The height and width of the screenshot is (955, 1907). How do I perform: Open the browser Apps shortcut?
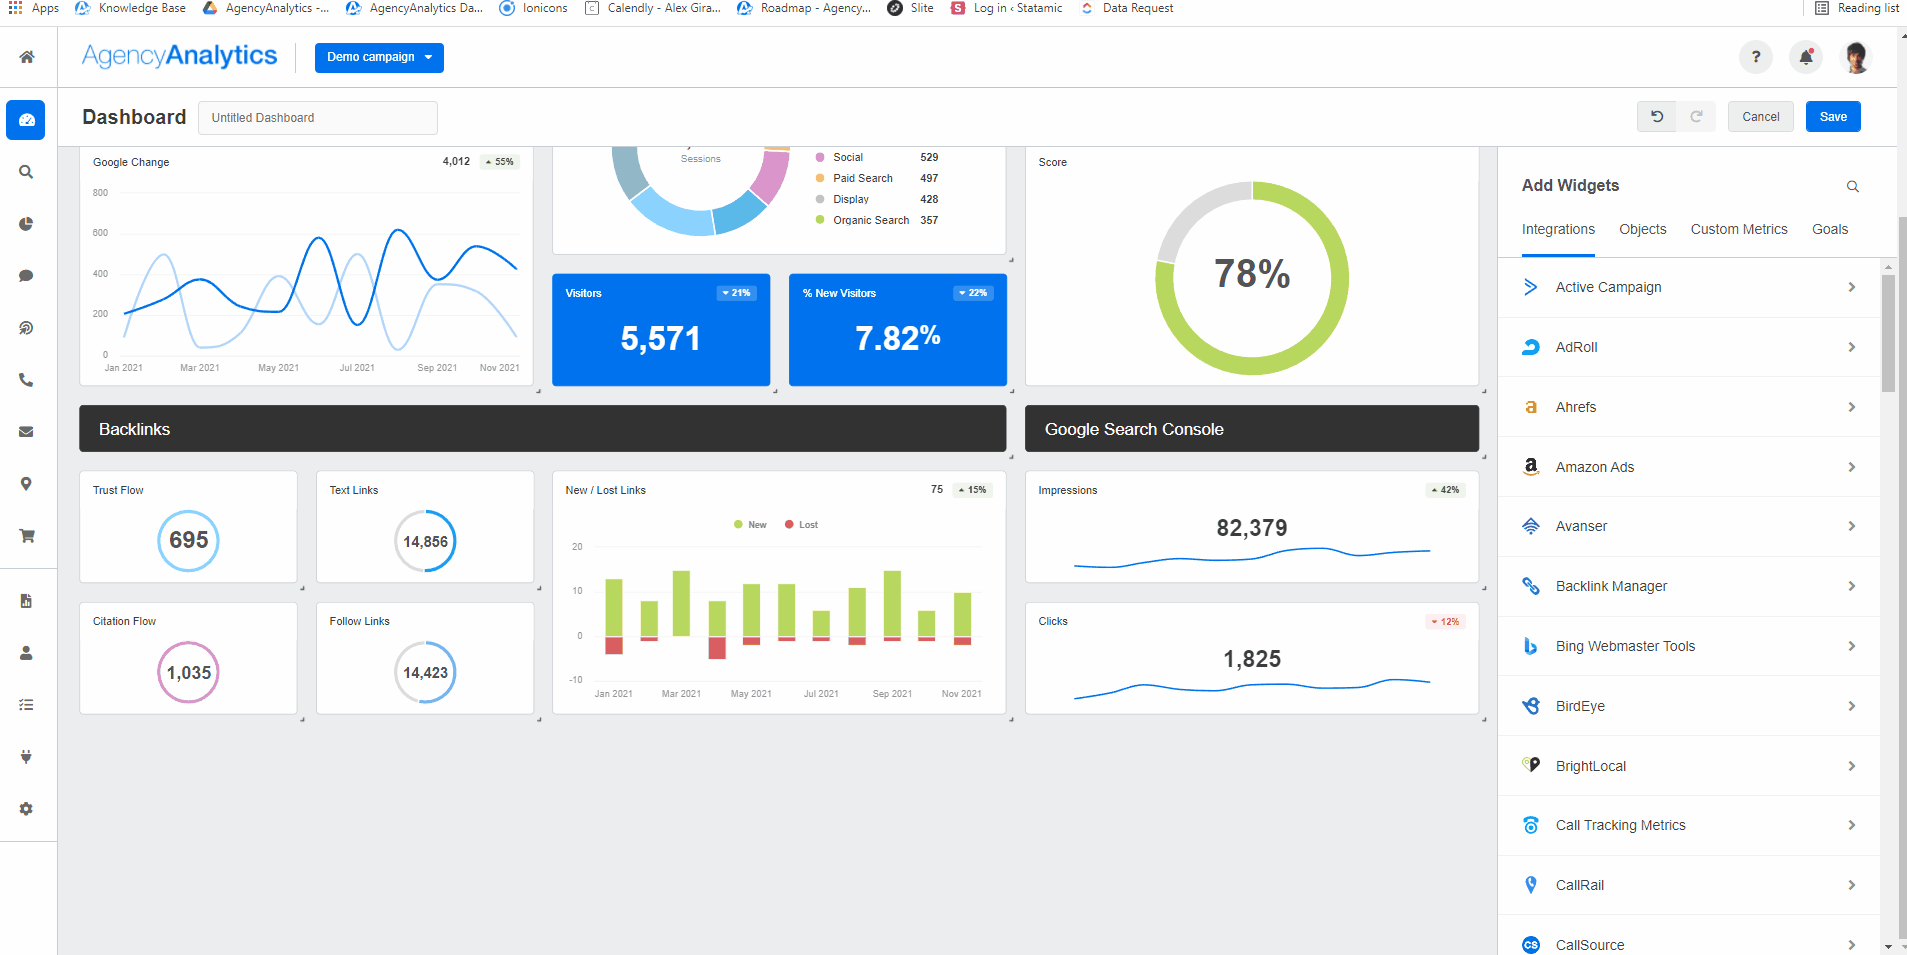tap(34, 8)
